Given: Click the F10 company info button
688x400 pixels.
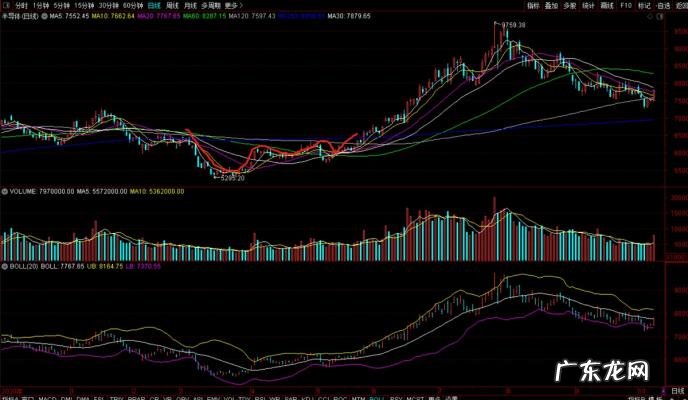Looking at the screenshot, I should (625, 5).
